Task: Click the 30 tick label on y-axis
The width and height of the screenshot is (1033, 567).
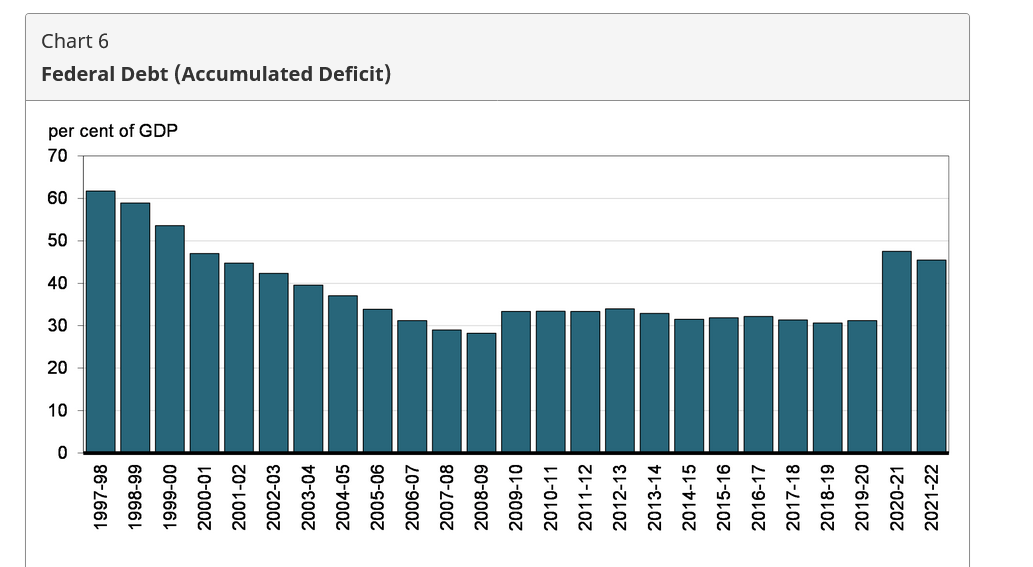Action: [x=57, y=326]
